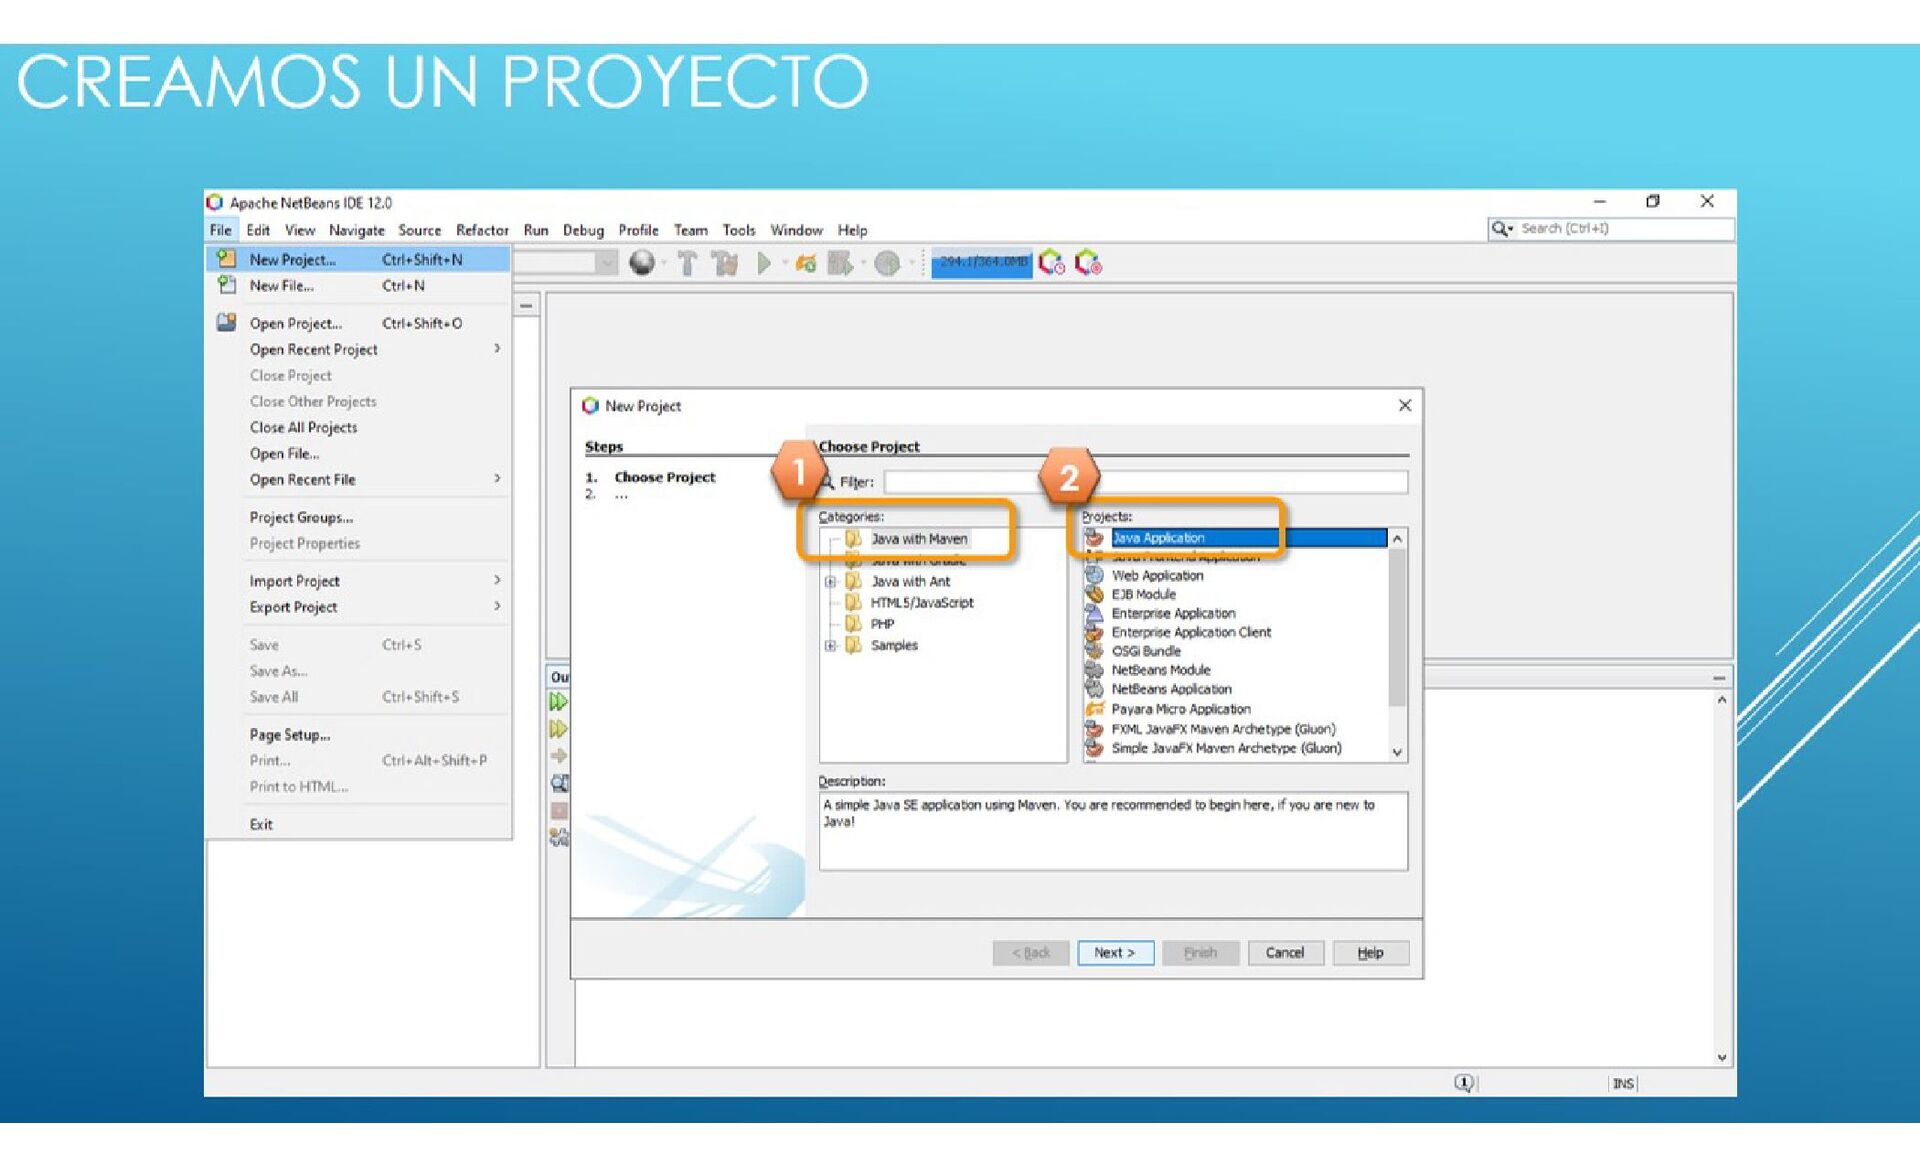The image size is (1920, 1166).
Task: Click the Profile IDE icon with clock
Action: [1051, 263]
